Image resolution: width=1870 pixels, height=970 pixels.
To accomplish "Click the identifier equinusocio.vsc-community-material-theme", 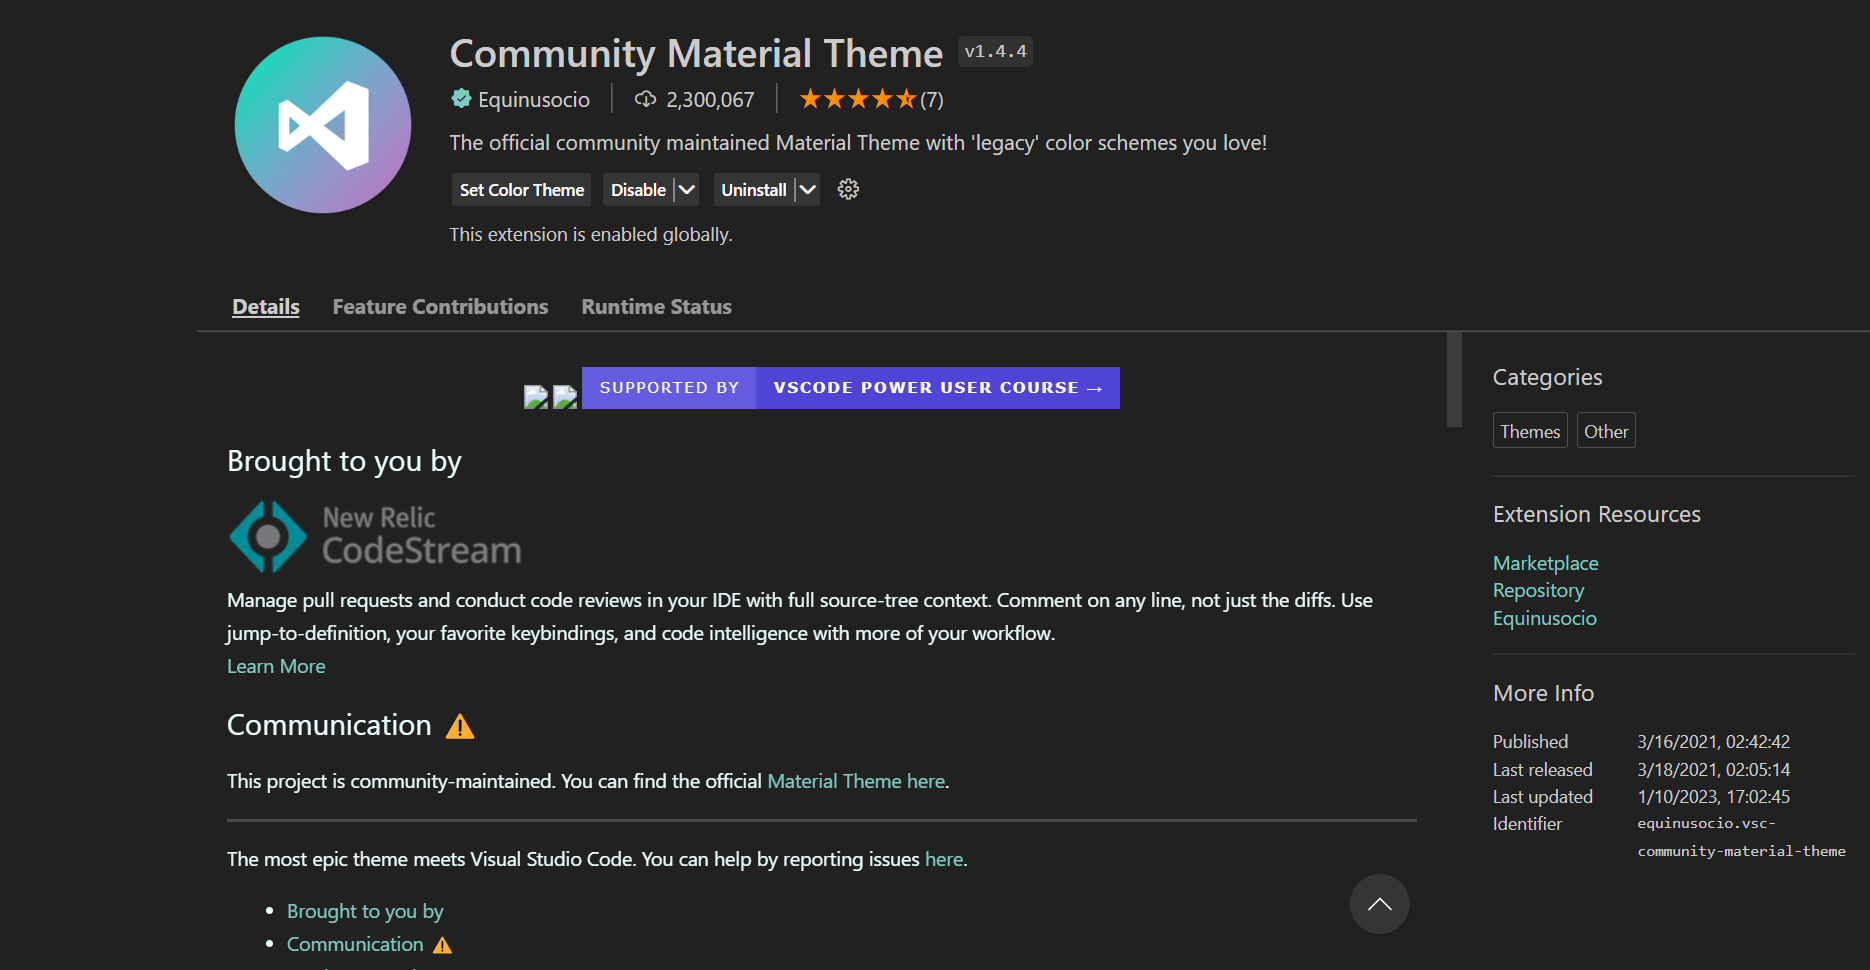I will click(1741, 837).
